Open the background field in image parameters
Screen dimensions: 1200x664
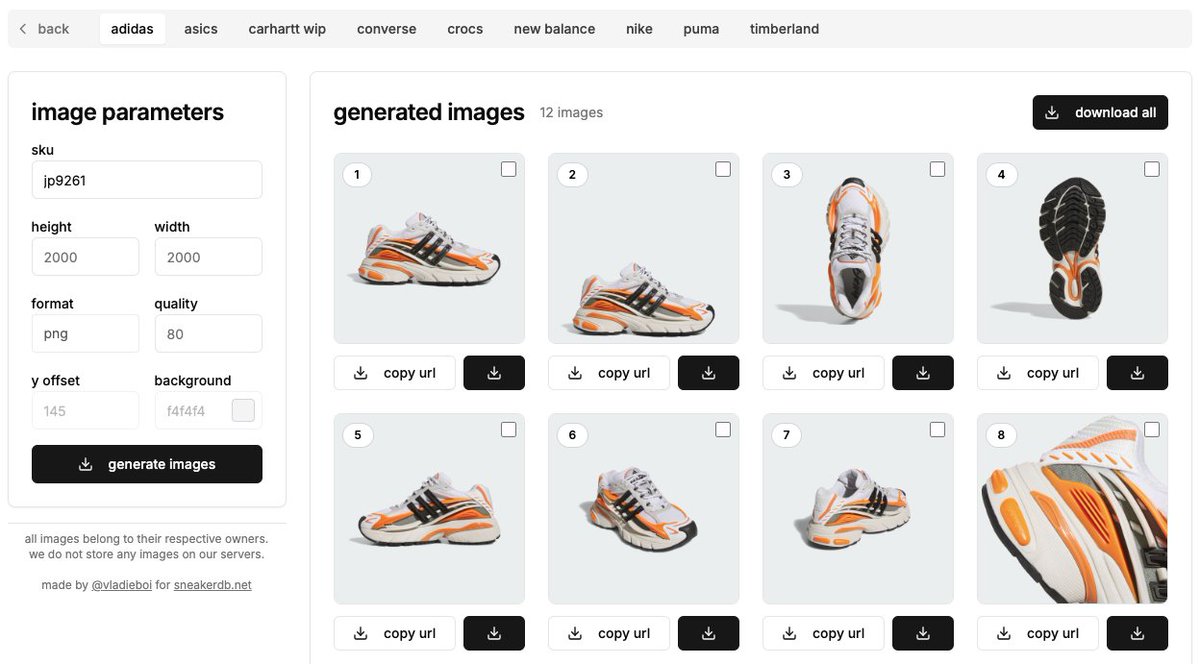point(197,410)
